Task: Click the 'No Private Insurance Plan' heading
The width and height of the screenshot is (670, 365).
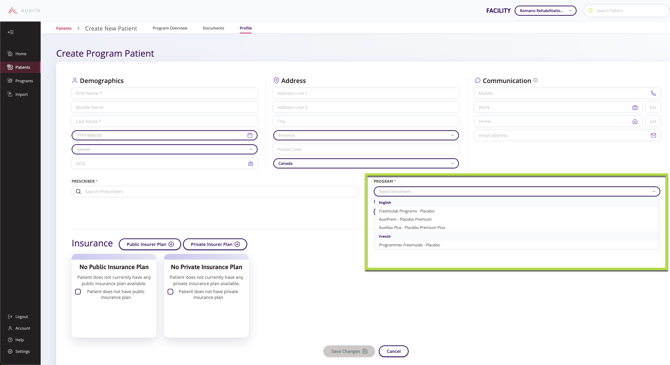Action: coord(206,267)
